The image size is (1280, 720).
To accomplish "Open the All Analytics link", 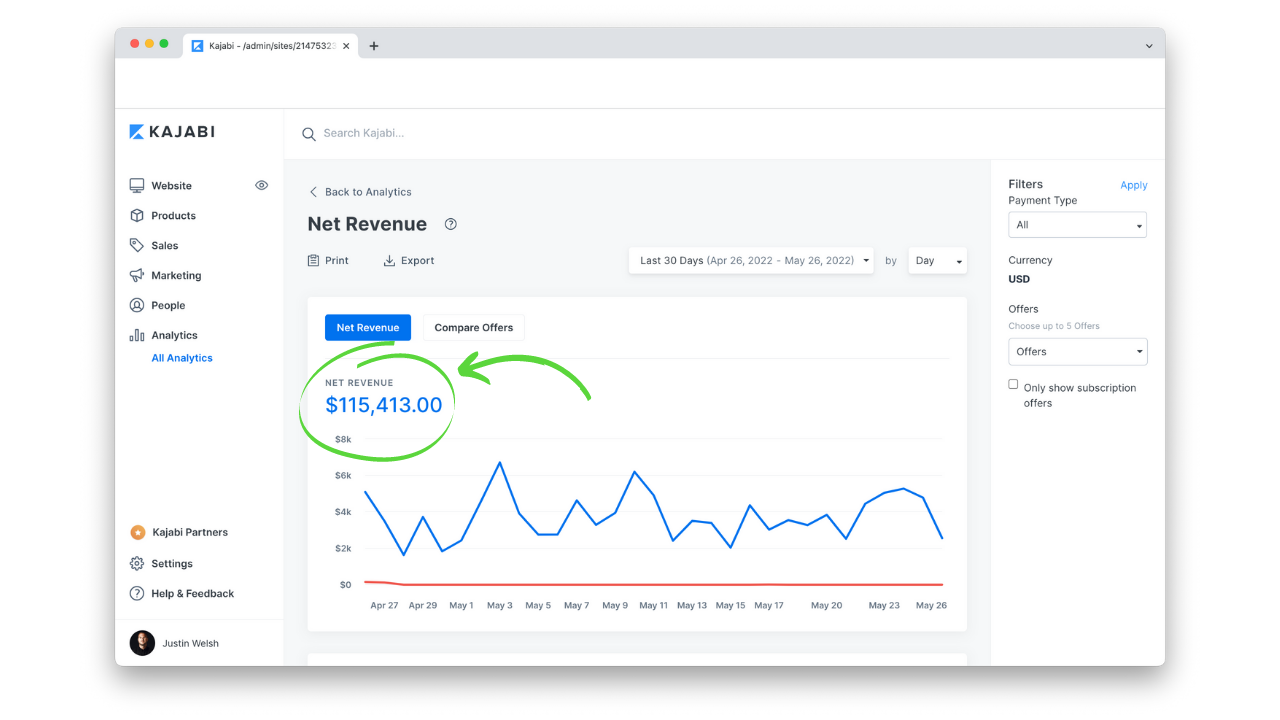I will 182,358.
